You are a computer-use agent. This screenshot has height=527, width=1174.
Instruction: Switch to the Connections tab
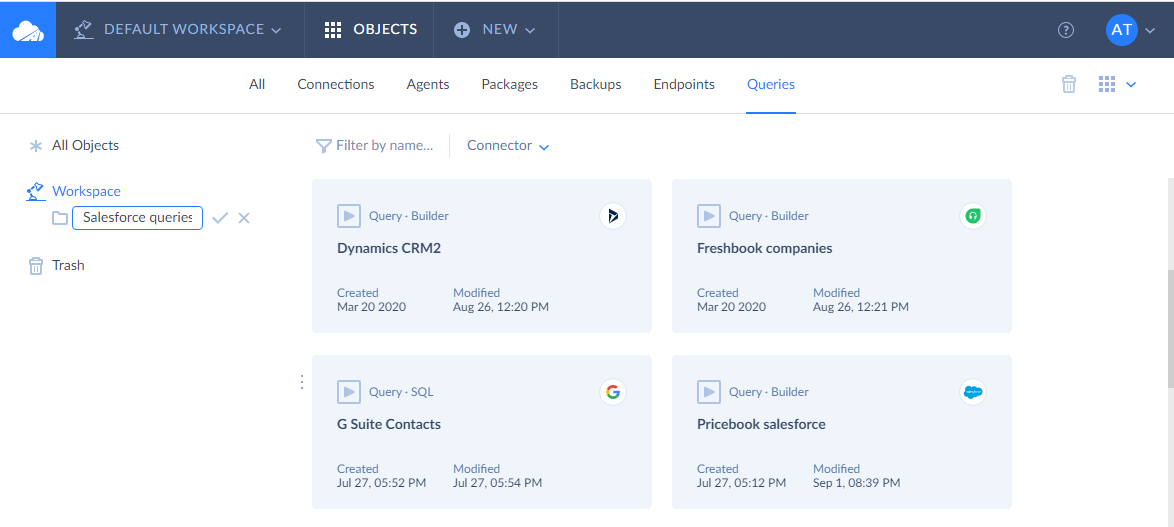point(335,85)
